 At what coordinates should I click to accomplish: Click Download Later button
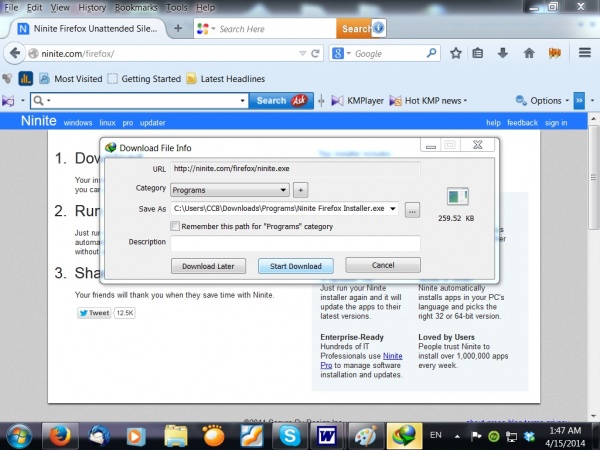(x=208, y=266)
